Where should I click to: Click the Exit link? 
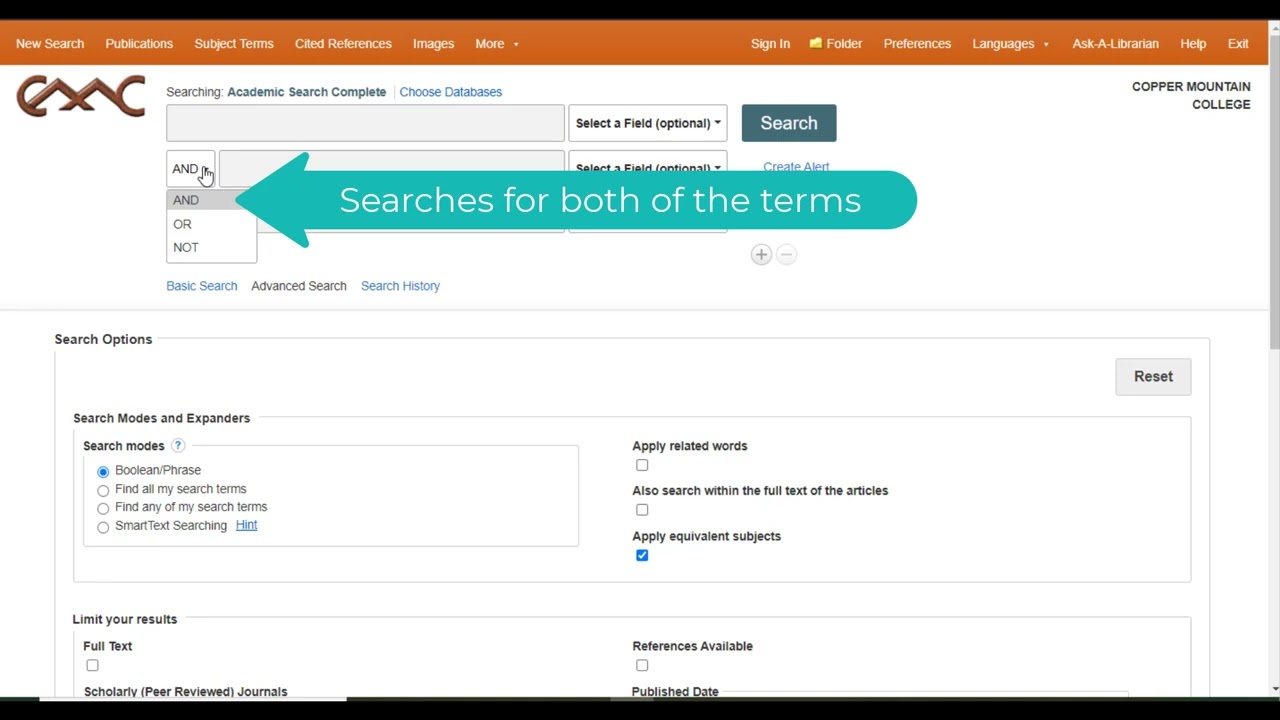click(1238, 44)
